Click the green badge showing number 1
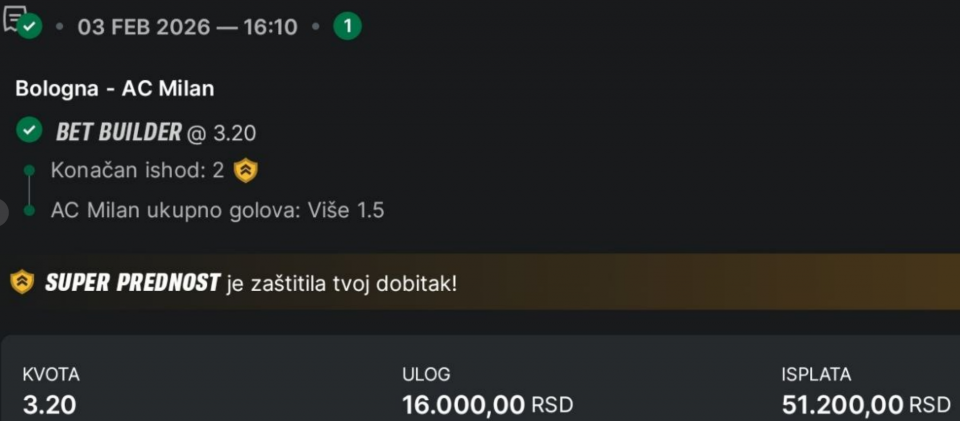The image size is (960, 421). click(347, 27)
